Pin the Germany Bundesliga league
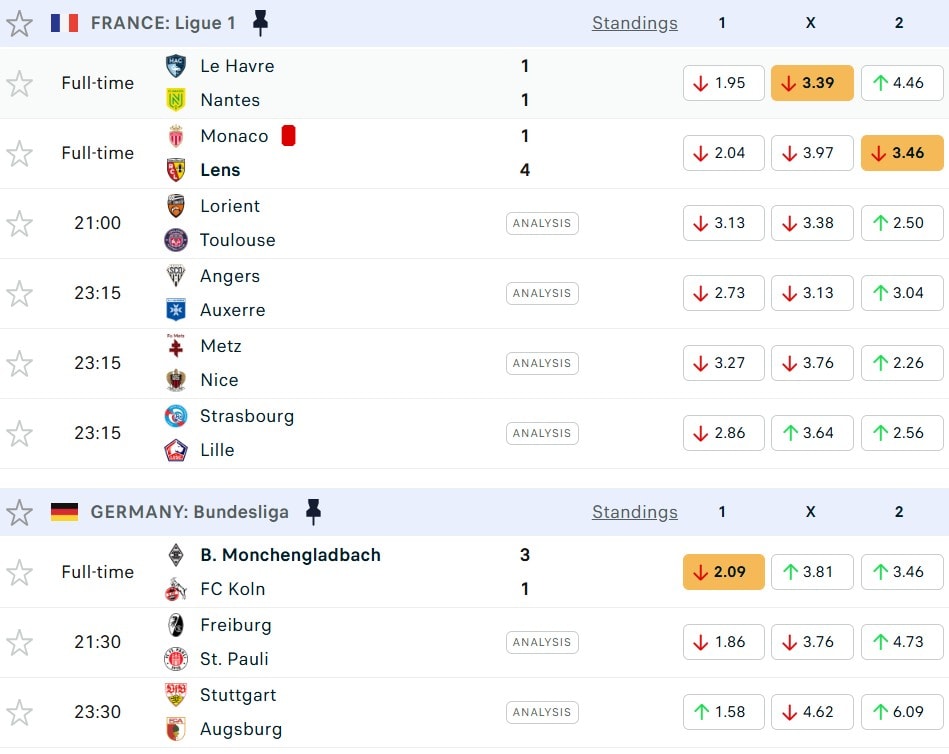Image resolution: width=949 pixels, height=754 pixels. tap(313, 512)
